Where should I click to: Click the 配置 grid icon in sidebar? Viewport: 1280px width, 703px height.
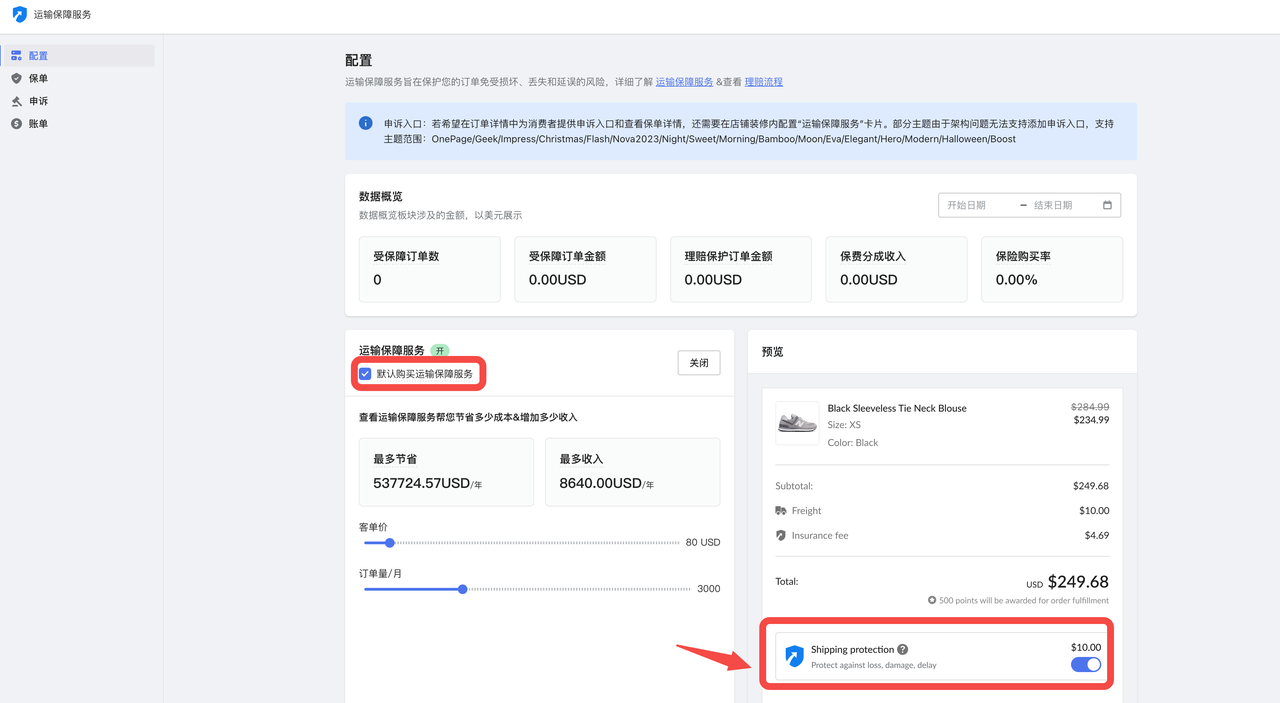coord(16,55)
